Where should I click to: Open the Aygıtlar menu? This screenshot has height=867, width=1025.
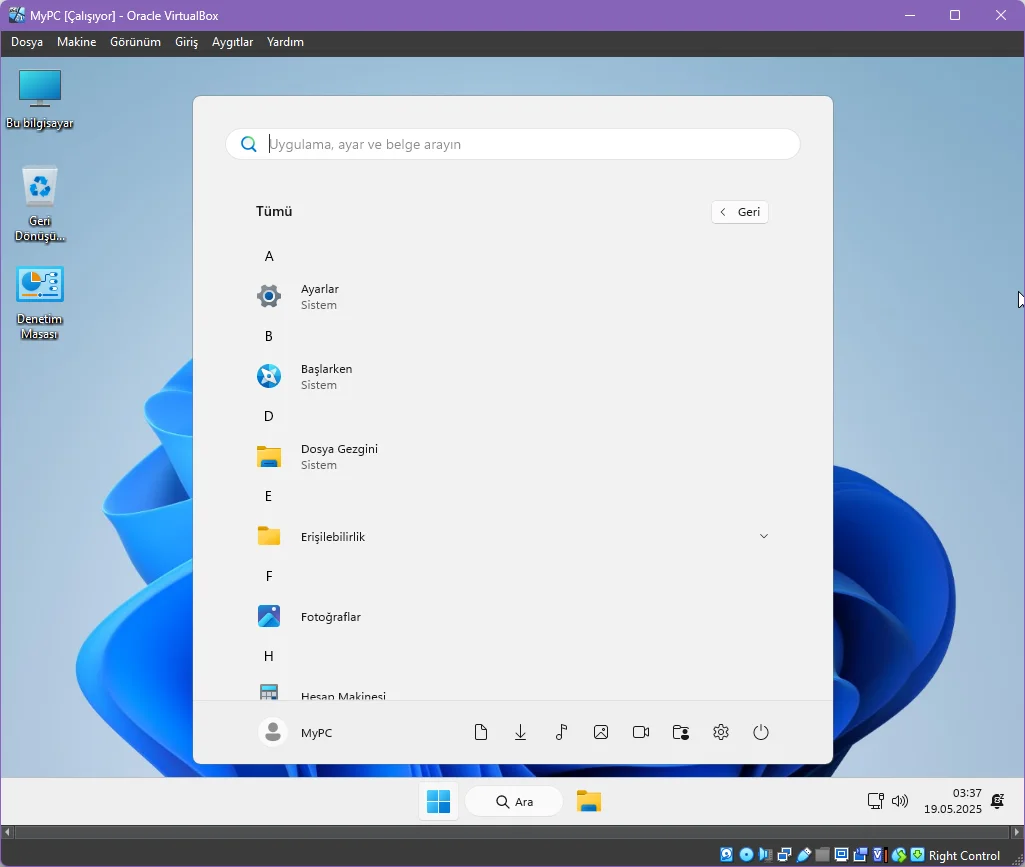232,42
